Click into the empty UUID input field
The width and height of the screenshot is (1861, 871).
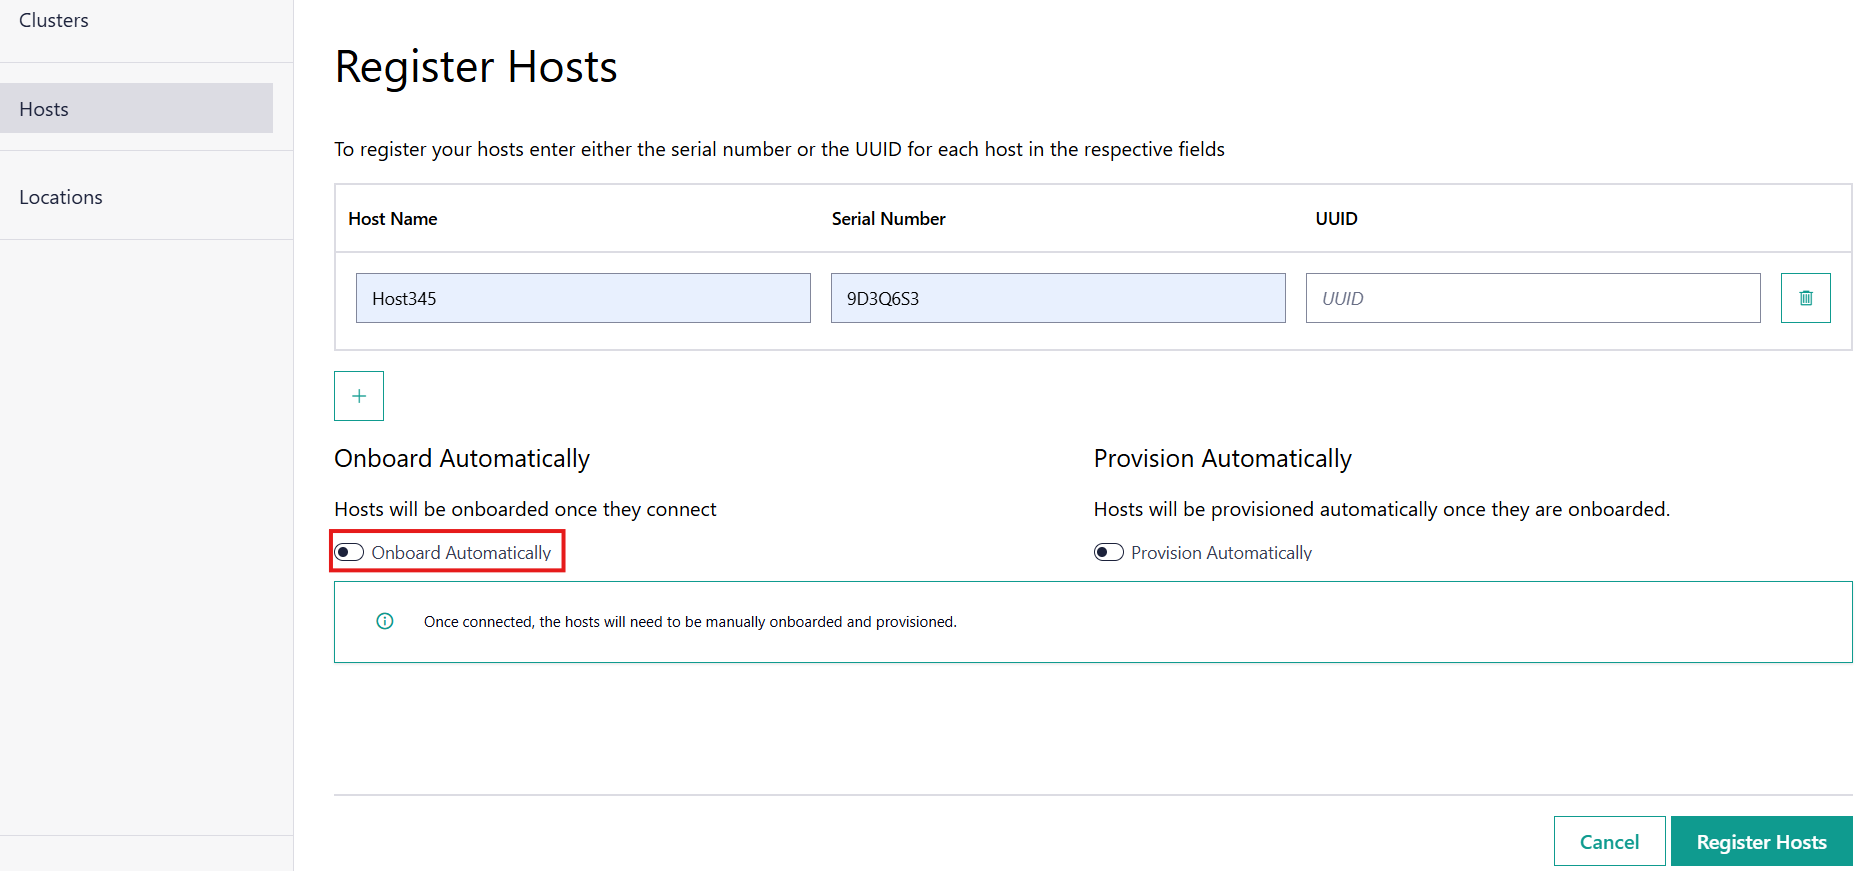coord(1533,298)
